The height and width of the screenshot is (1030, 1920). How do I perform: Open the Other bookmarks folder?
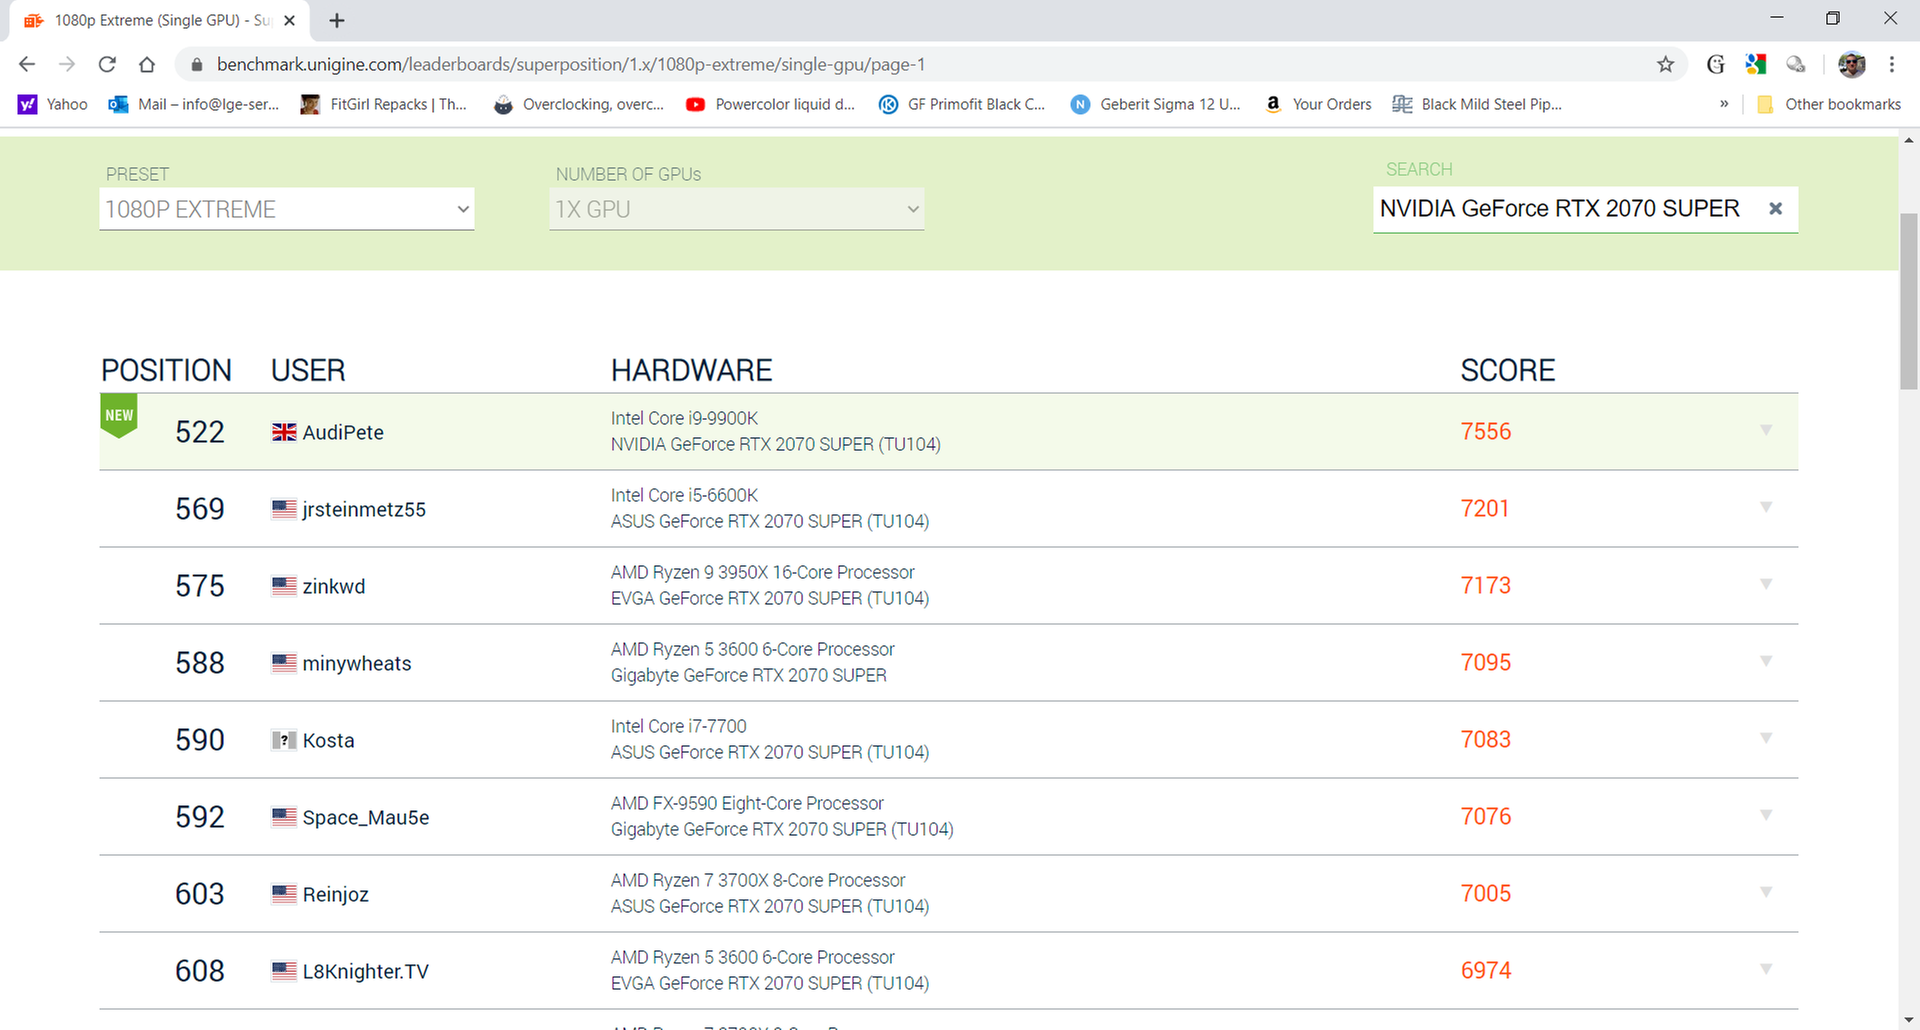1829,104
